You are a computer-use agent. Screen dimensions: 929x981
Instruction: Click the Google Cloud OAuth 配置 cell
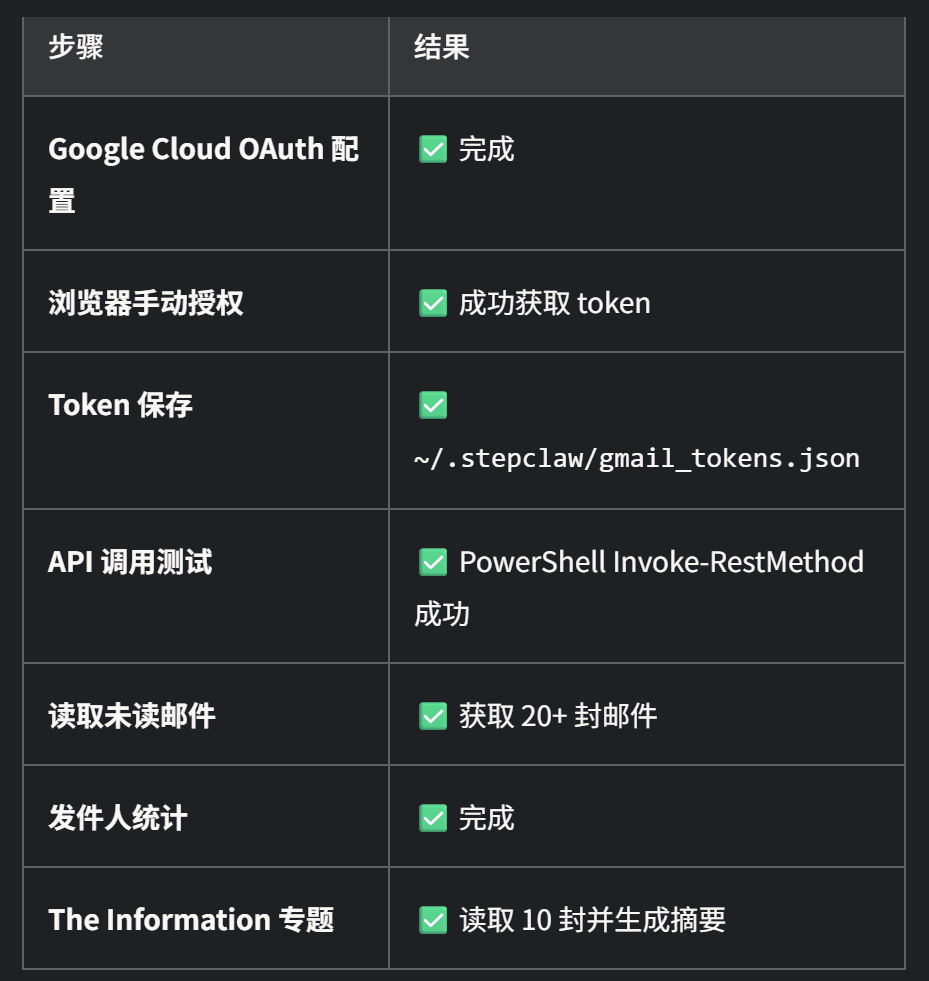pos(203,174)
